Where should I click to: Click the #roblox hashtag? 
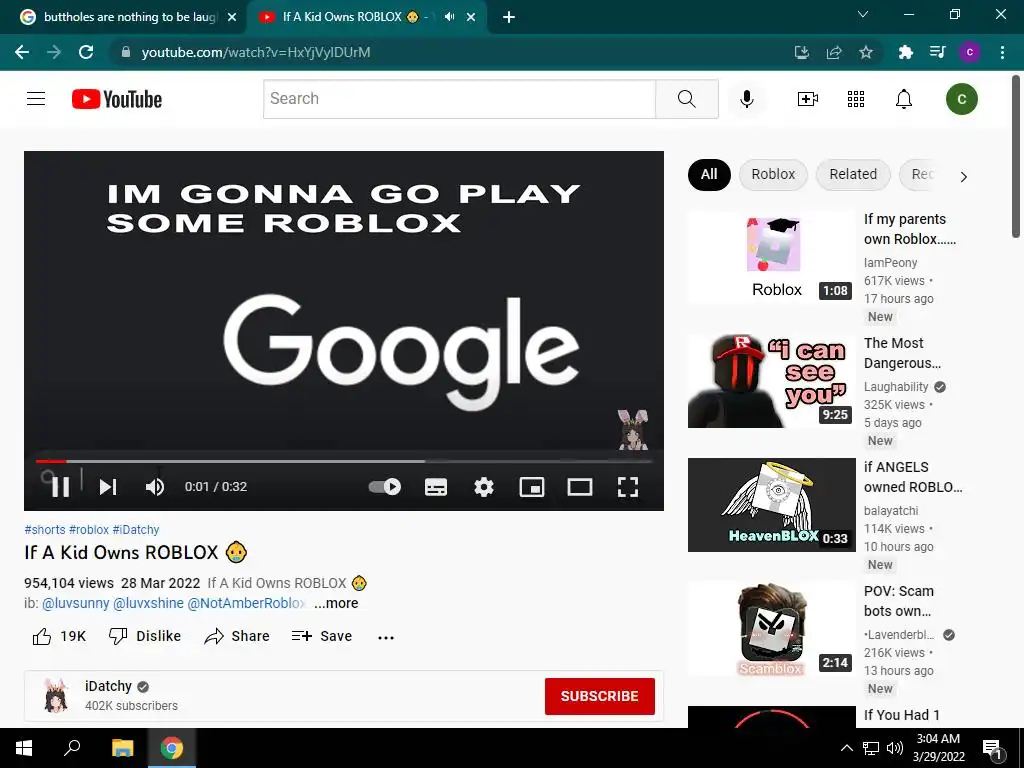coord(89,530)
